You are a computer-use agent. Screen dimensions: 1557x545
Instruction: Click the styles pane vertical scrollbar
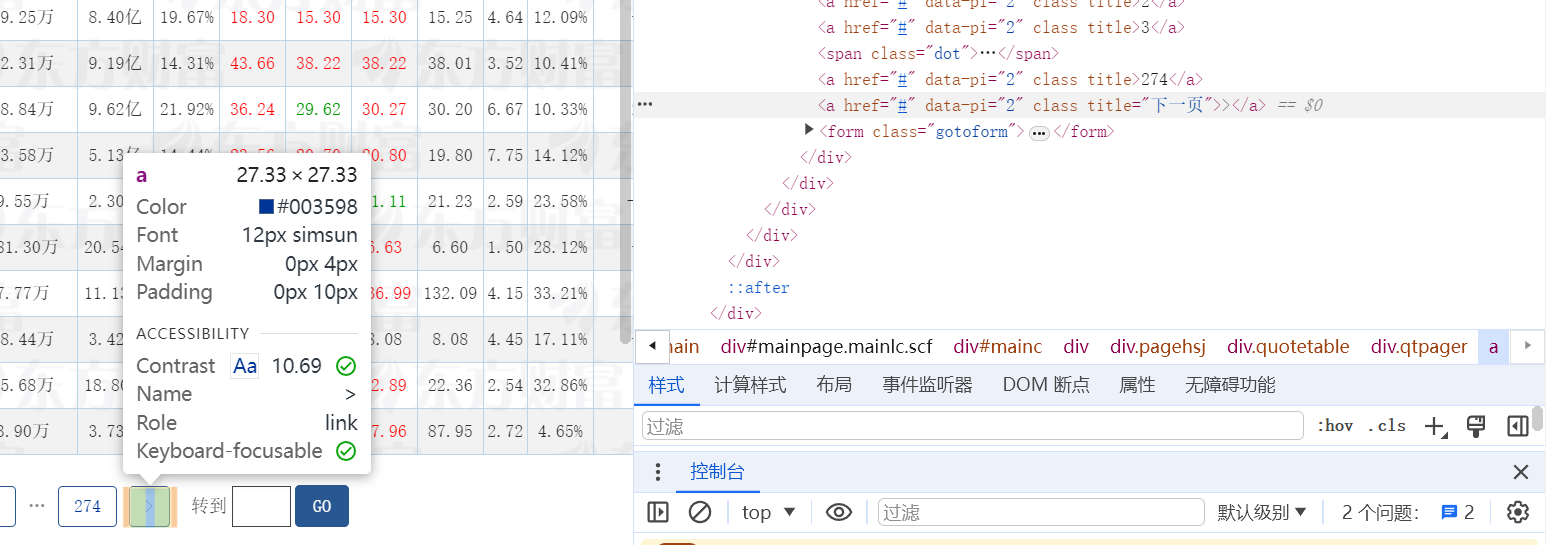tap(1538, 418)
